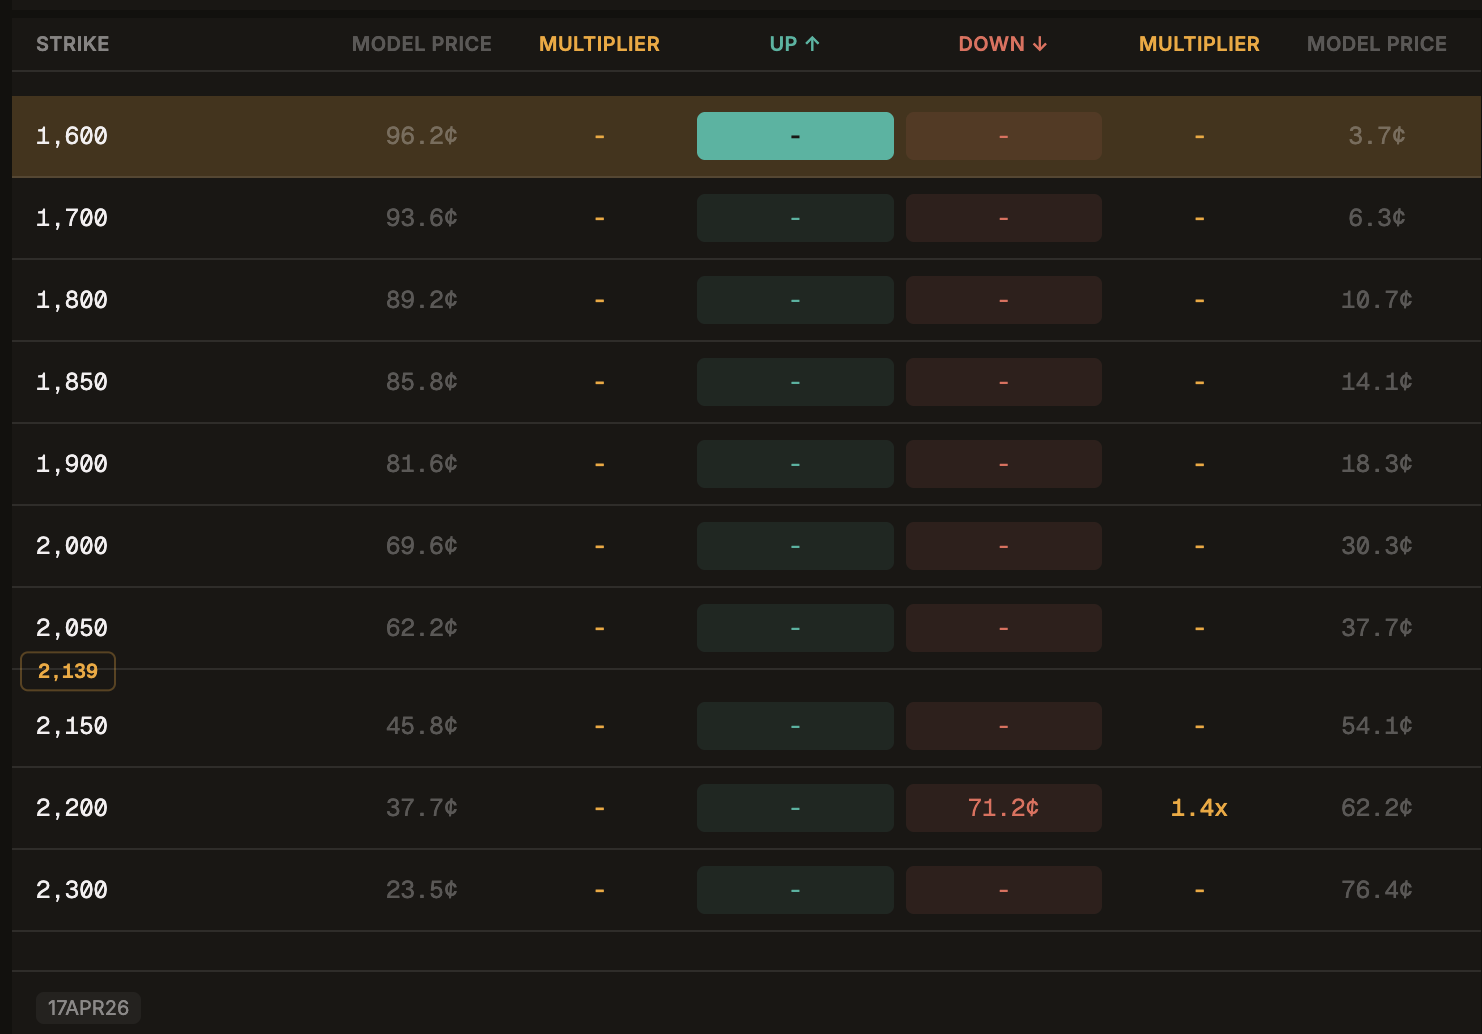The width and height of the screenshot is (1482, 1034).
Task: Select the DOWN button for strike 1,600
Action: (1004, 136)
